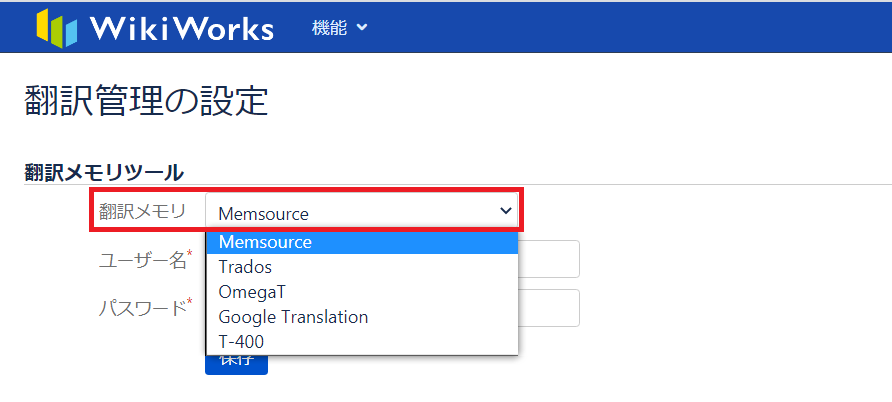Click the down arrow of the 翻訳メモリ dropdown
892x402 pixels.
[505, 211]
